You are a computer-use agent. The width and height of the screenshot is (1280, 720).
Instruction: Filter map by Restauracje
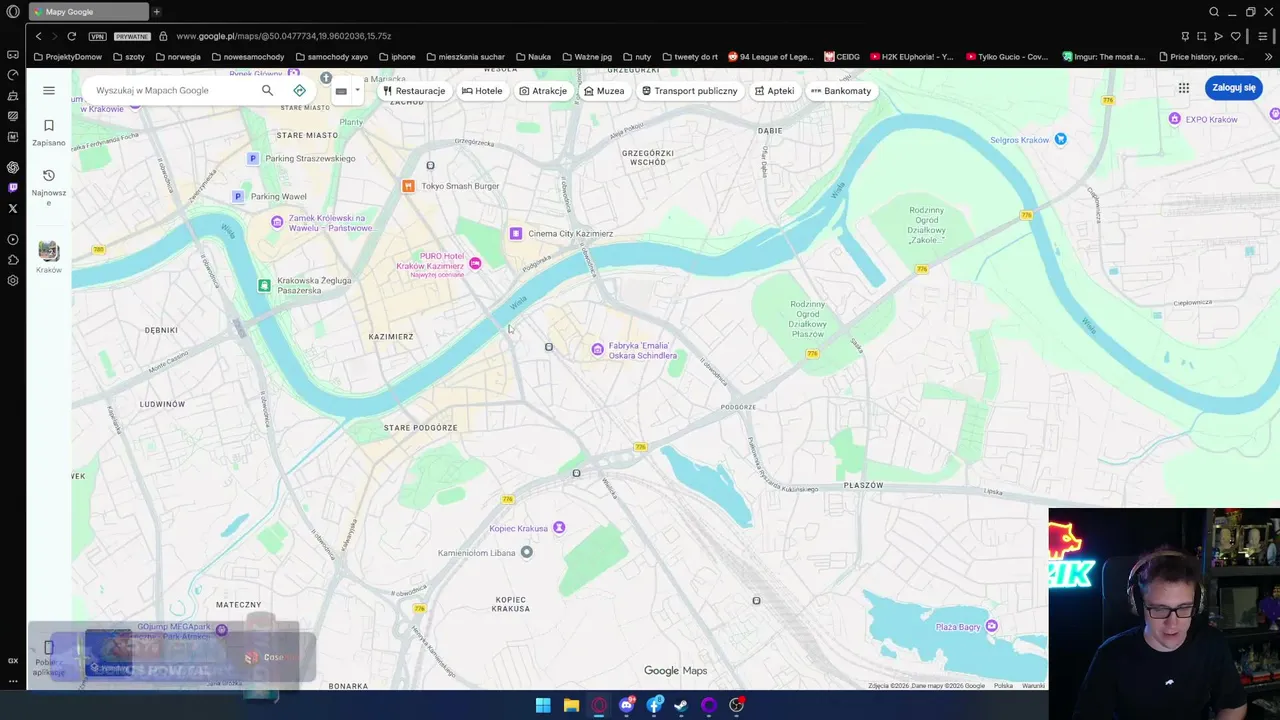[x=414, y=91]
